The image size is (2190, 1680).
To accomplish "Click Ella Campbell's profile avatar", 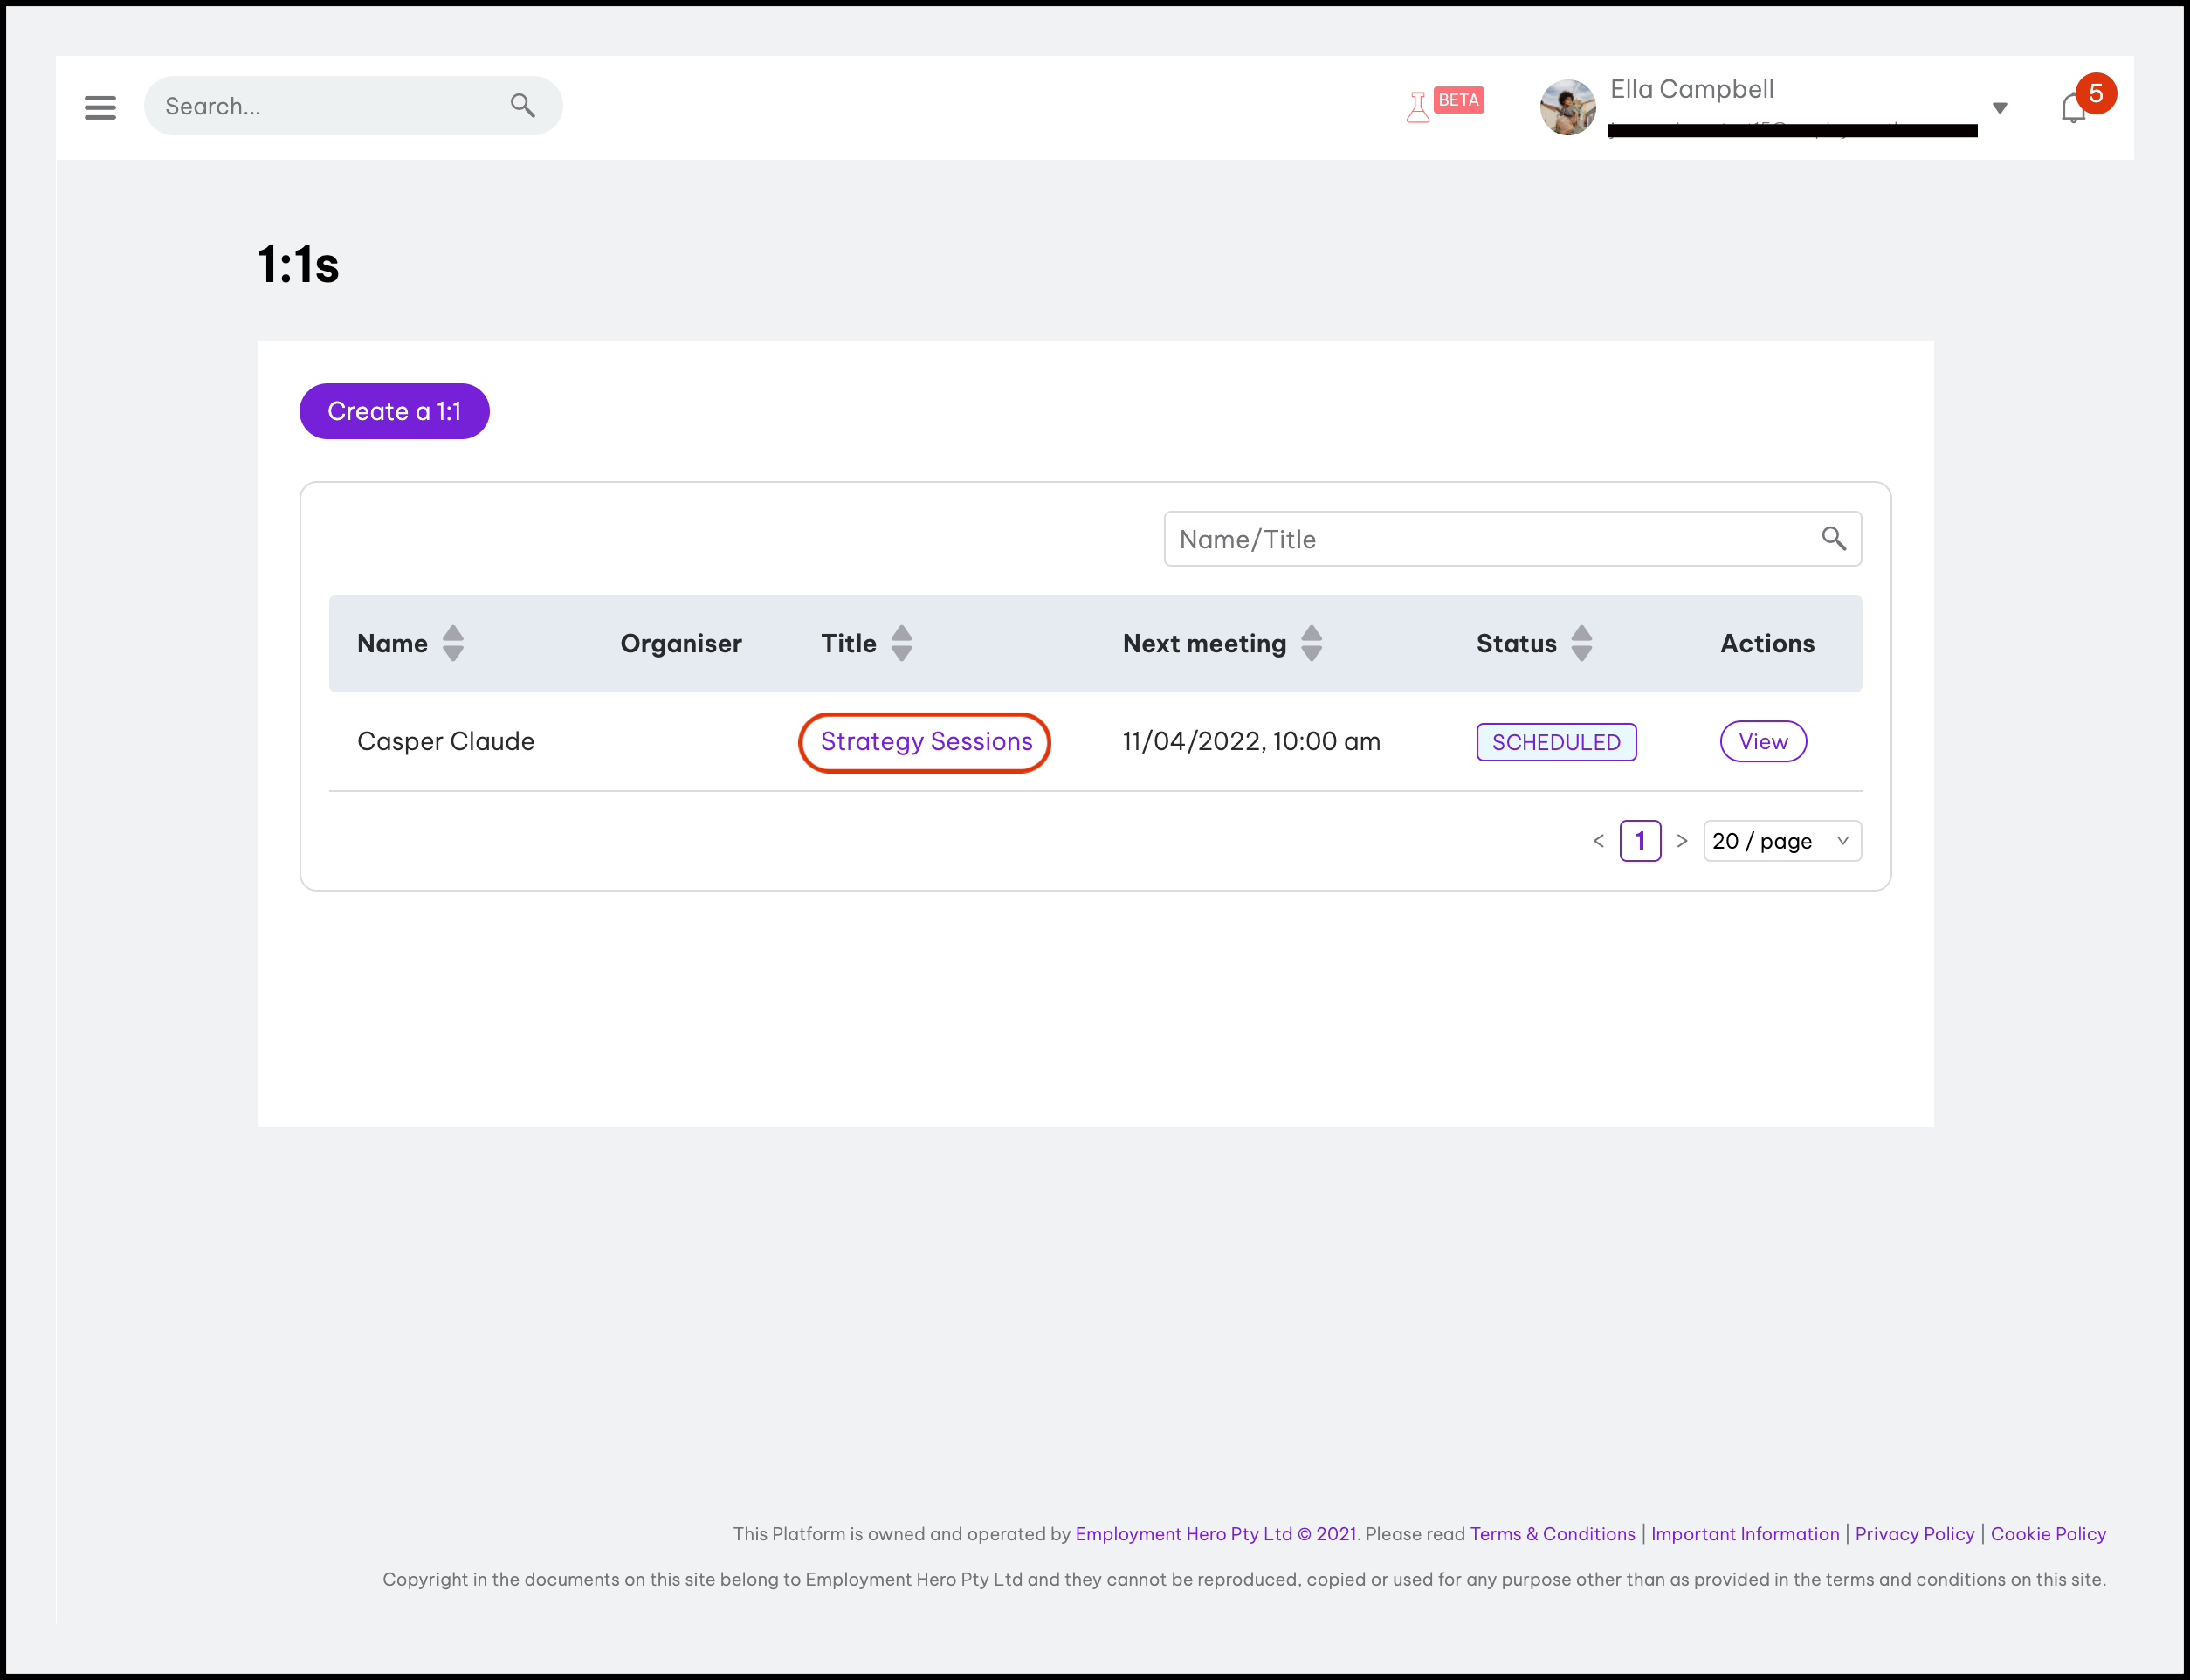I will click(1567, 107).
